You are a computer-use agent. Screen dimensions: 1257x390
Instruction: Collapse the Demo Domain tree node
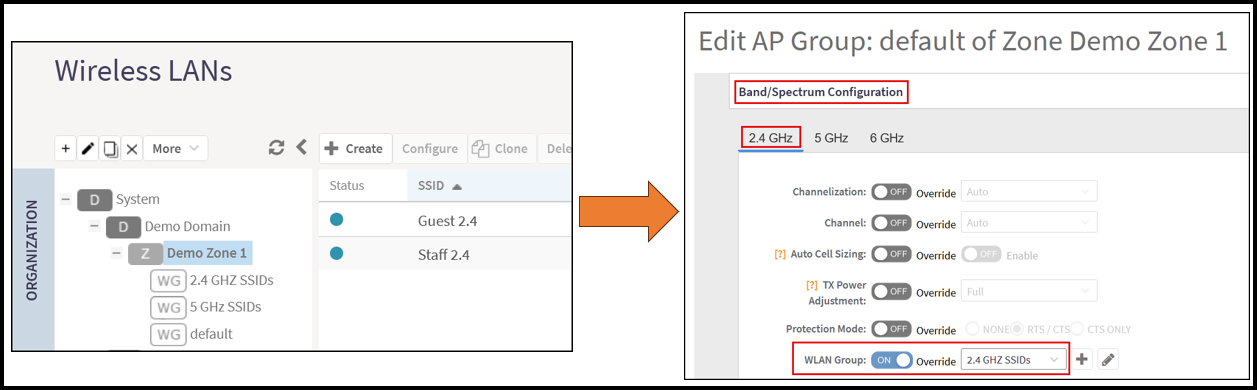tap(94, 227)
